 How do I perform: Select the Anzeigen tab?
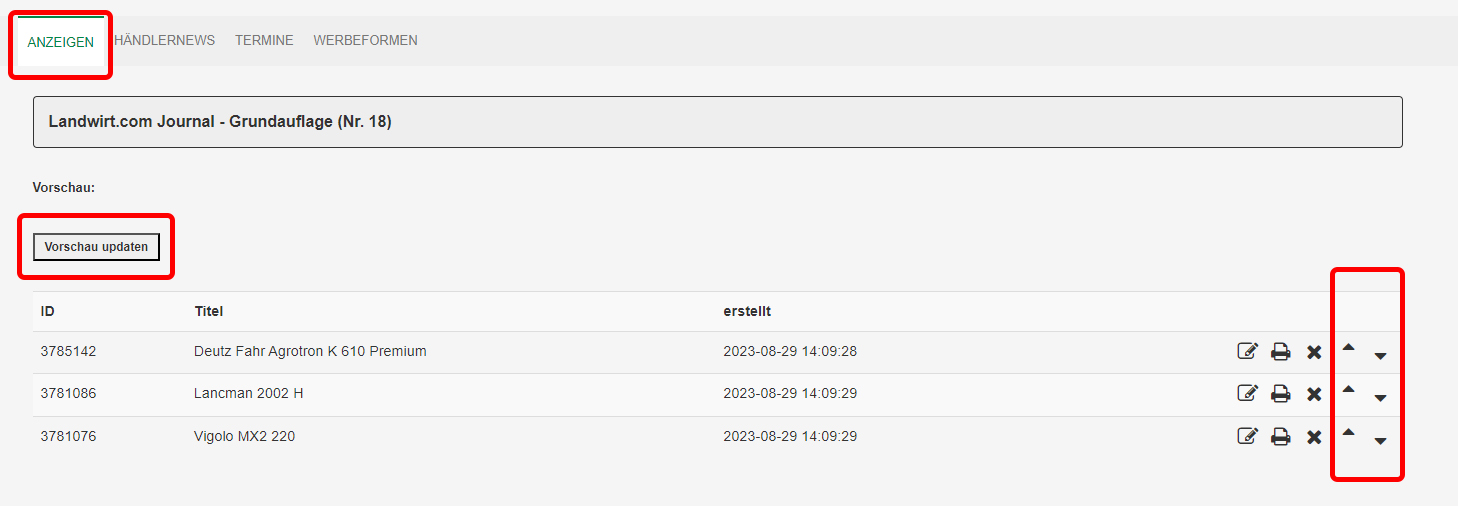61,42
